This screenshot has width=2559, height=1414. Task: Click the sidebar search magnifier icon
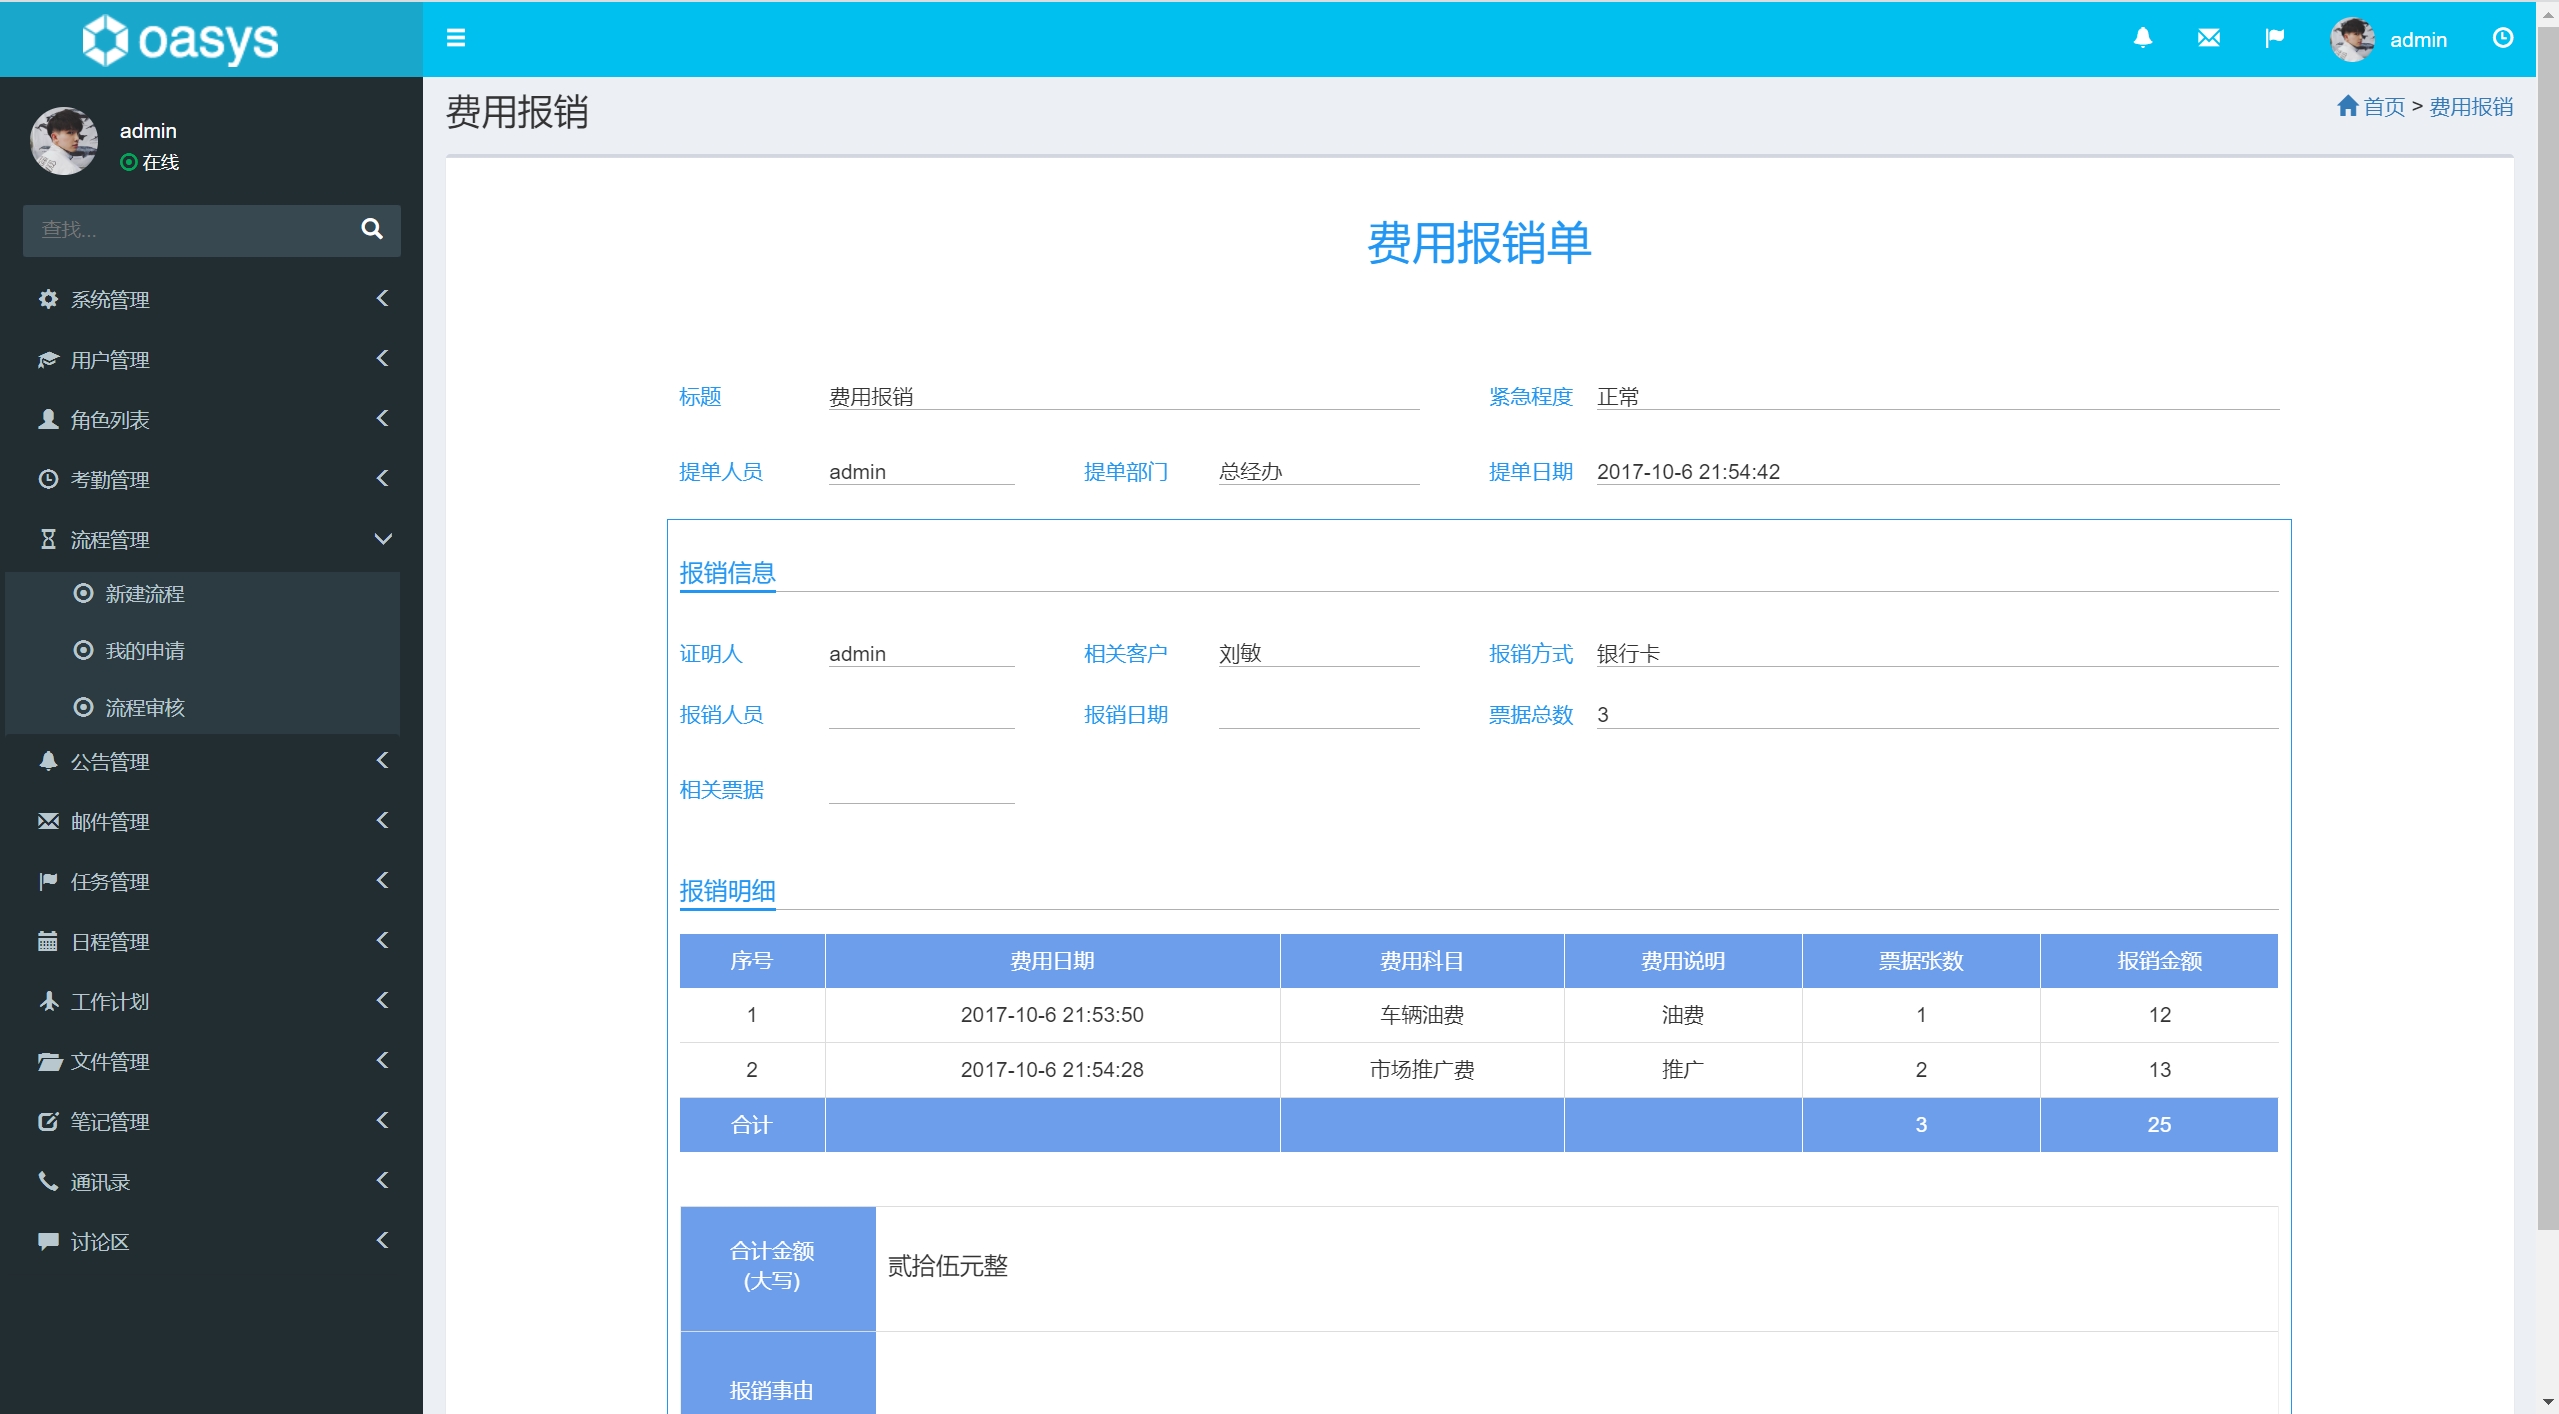coord(371,229)
